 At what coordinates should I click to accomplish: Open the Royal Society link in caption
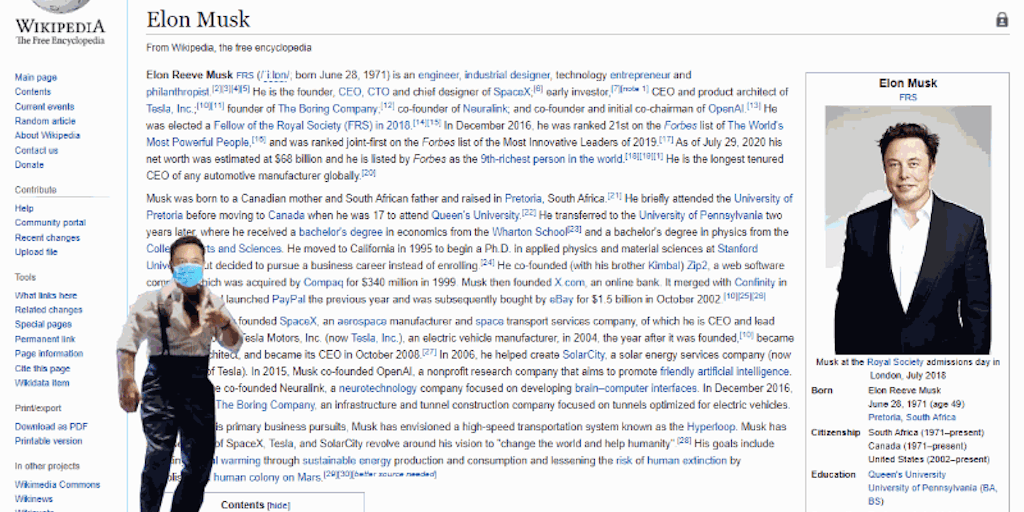[x=895, y=362]
